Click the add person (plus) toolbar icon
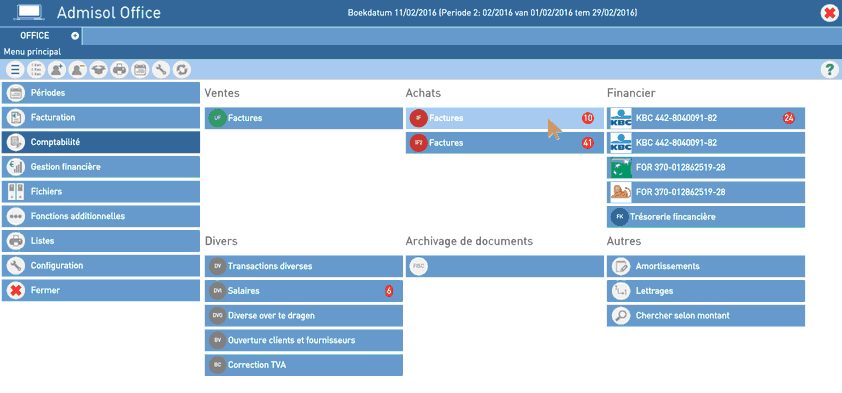Viewport: 842px width, 393px height. tap(57, 69)
